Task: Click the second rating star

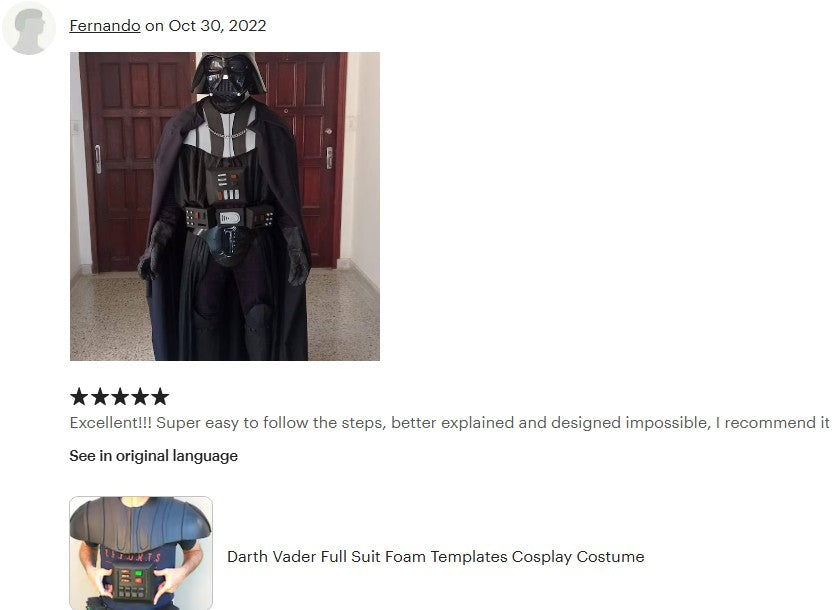Action: pyautogui.click(x=99, y=396)
